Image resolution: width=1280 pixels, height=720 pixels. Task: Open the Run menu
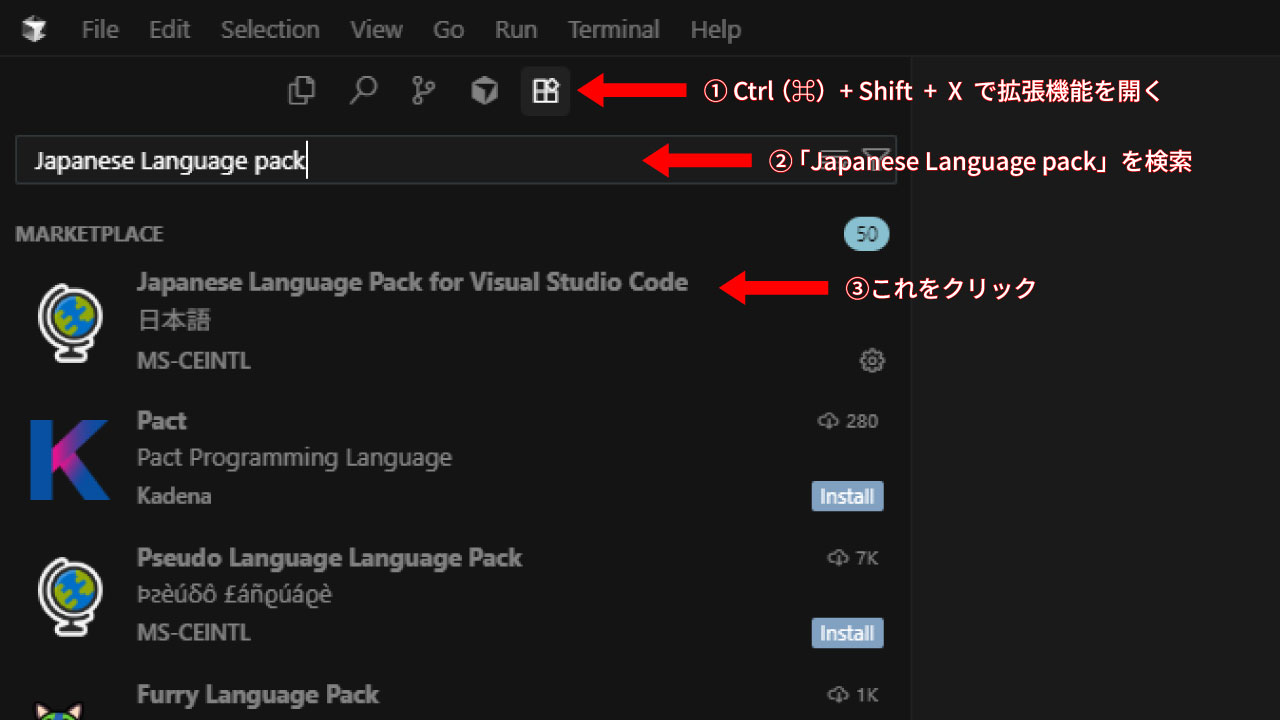516,30
